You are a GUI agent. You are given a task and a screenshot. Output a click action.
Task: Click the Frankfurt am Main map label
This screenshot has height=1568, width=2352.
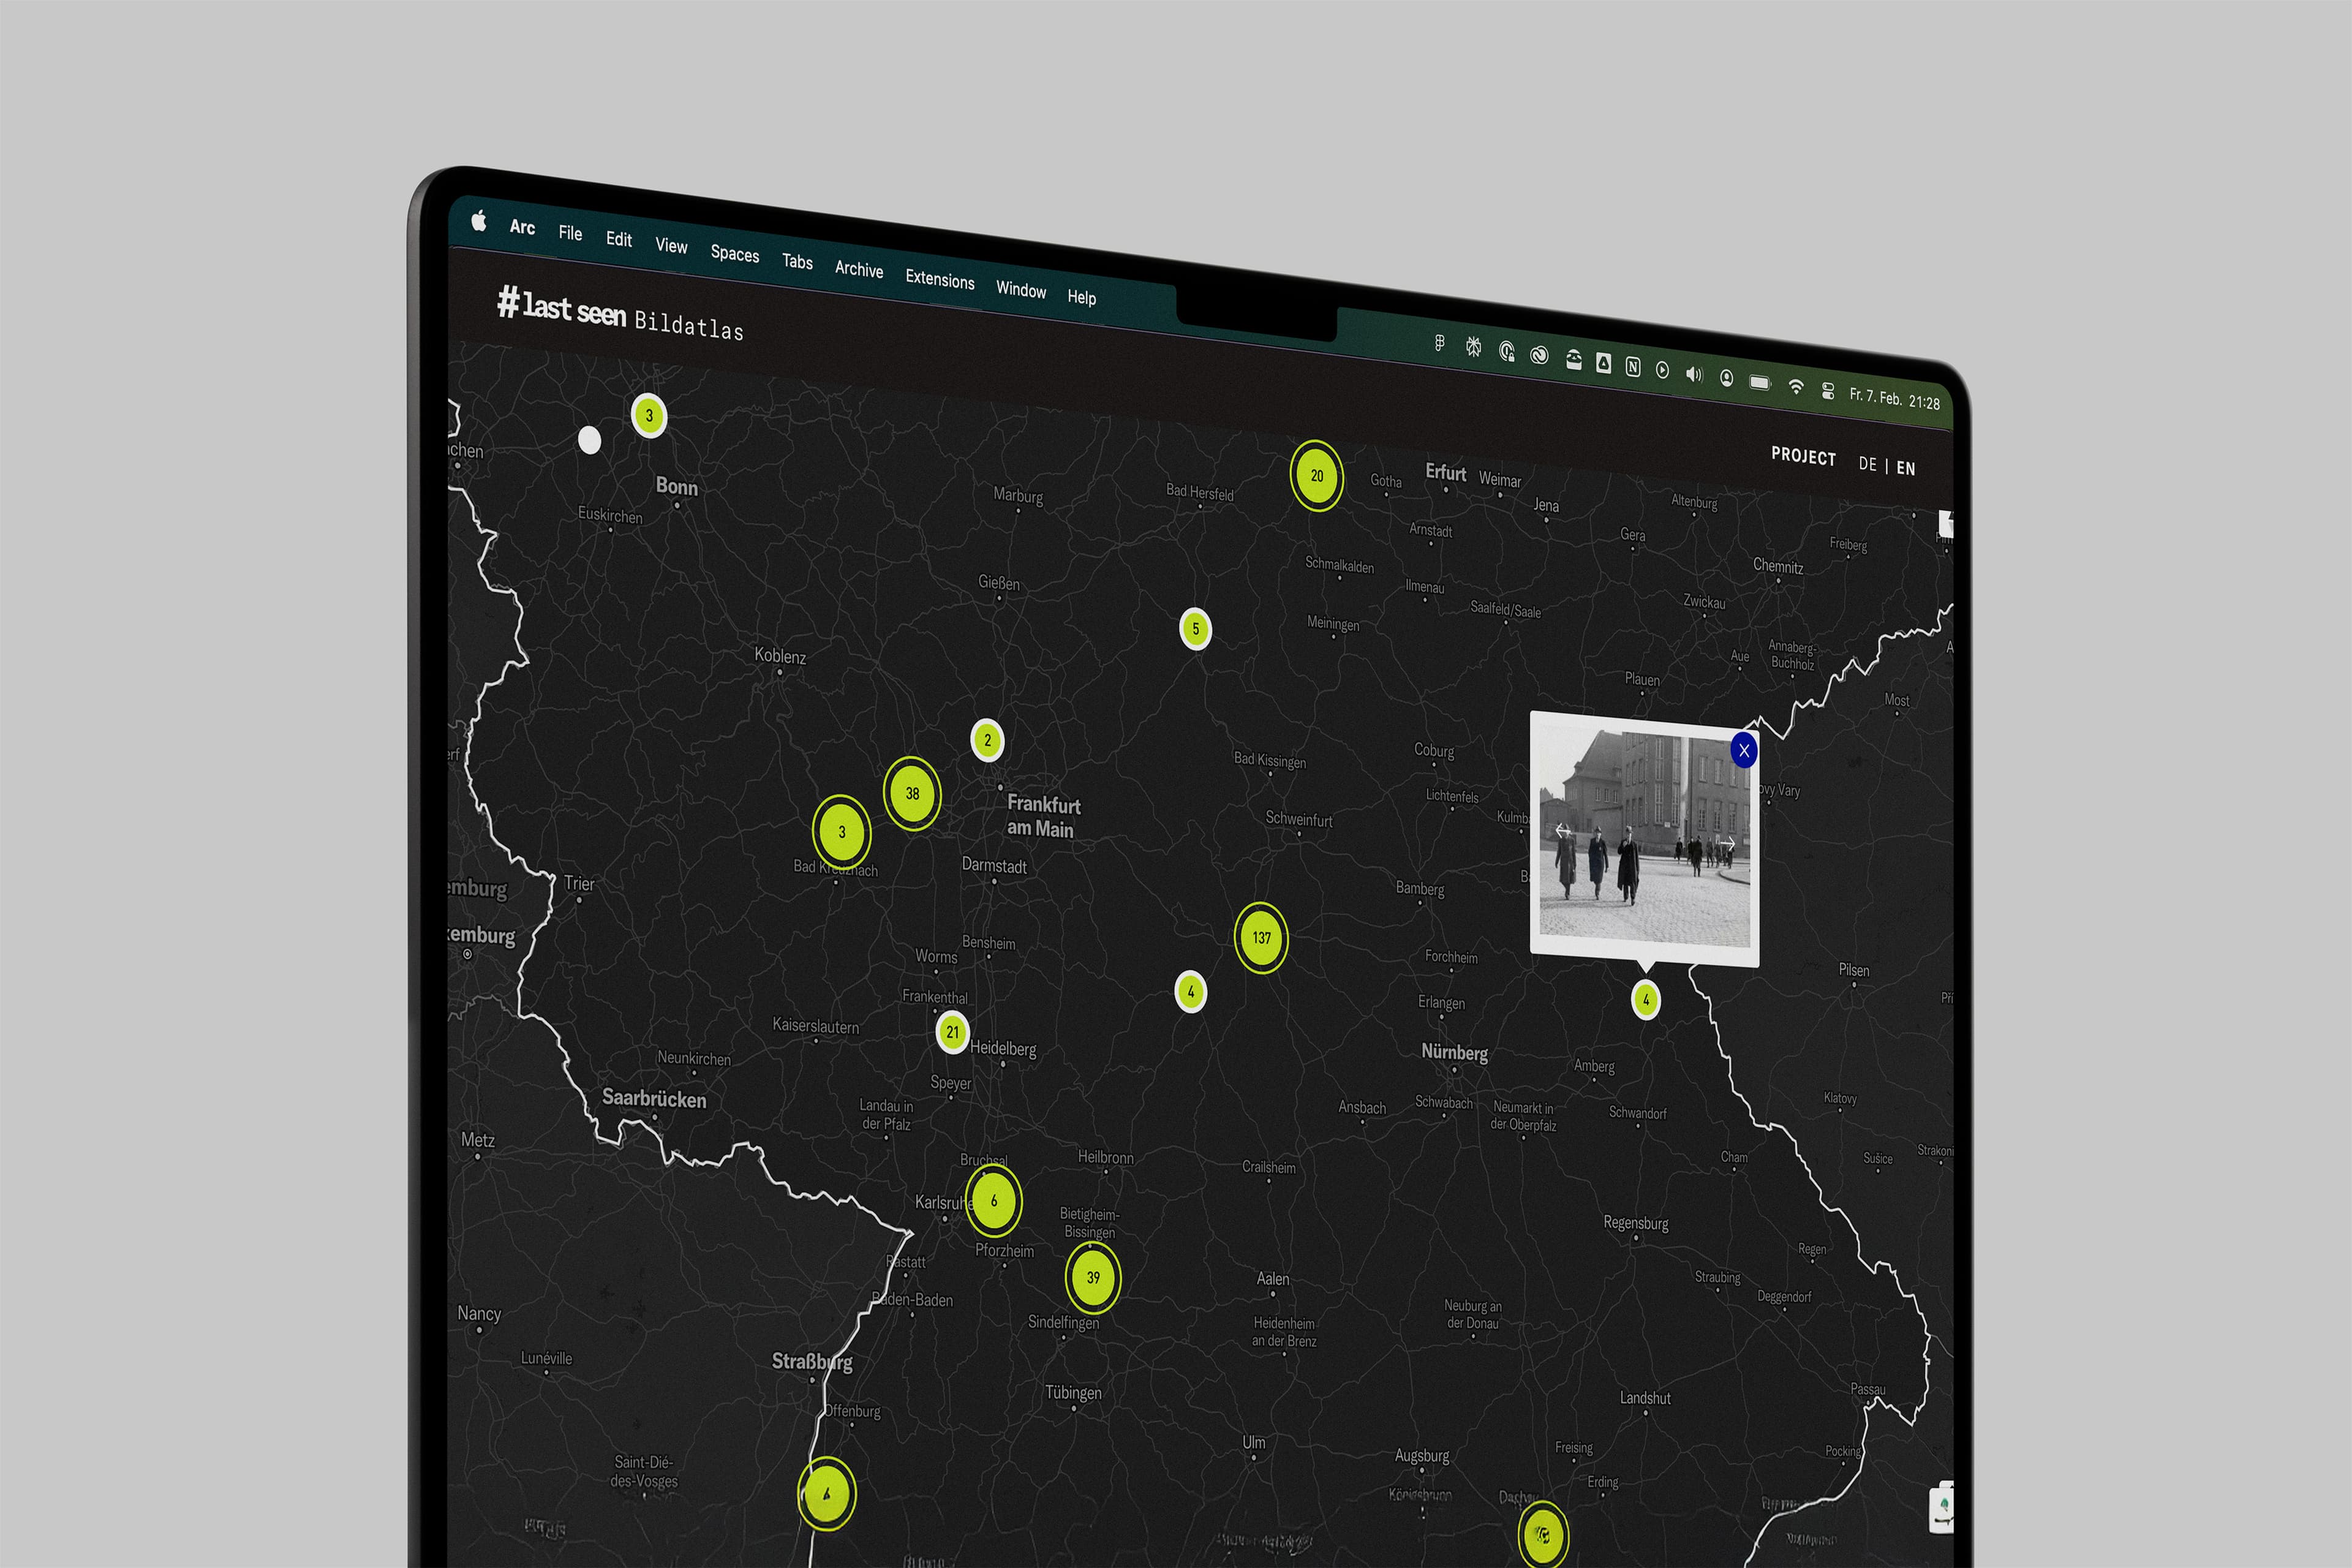1043,816
